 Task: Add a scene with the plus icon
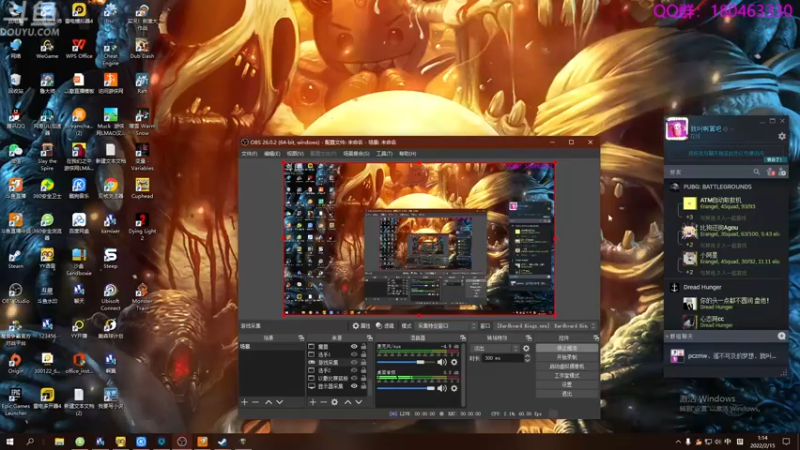click(244, 402)
